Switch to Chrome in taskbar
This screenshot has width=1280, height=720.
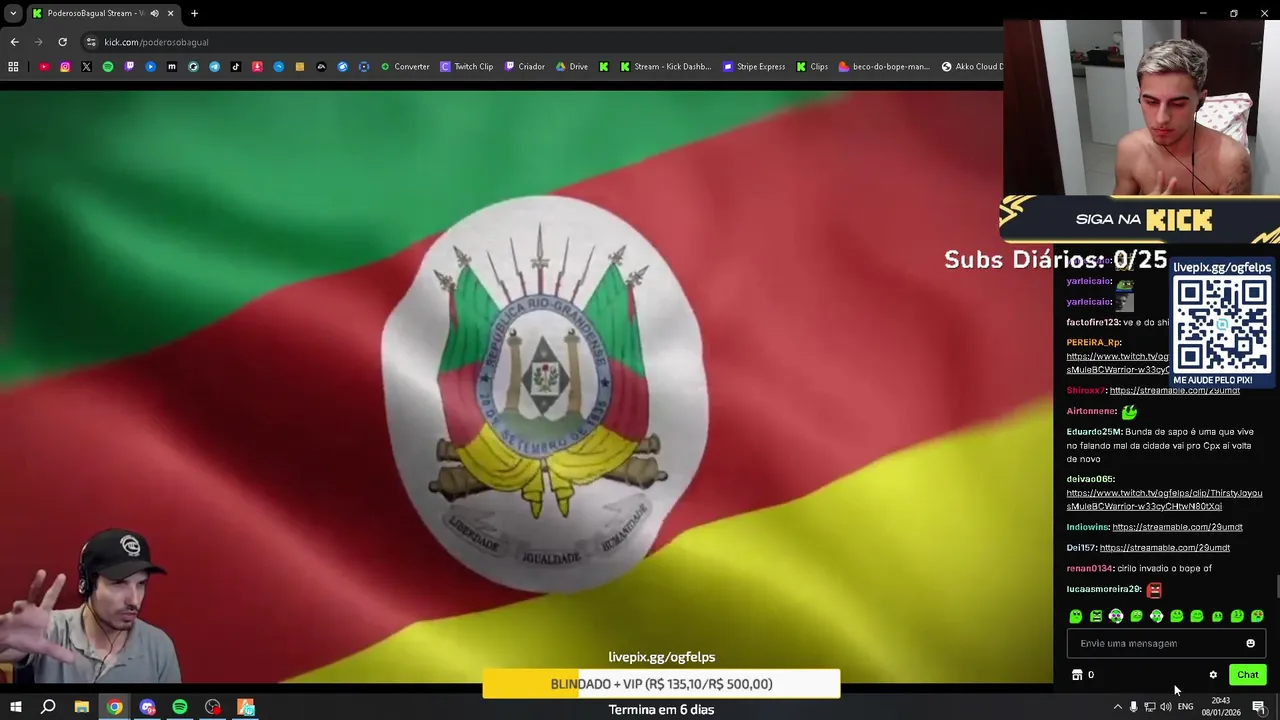pyautogui.click(x=115, y=707)
